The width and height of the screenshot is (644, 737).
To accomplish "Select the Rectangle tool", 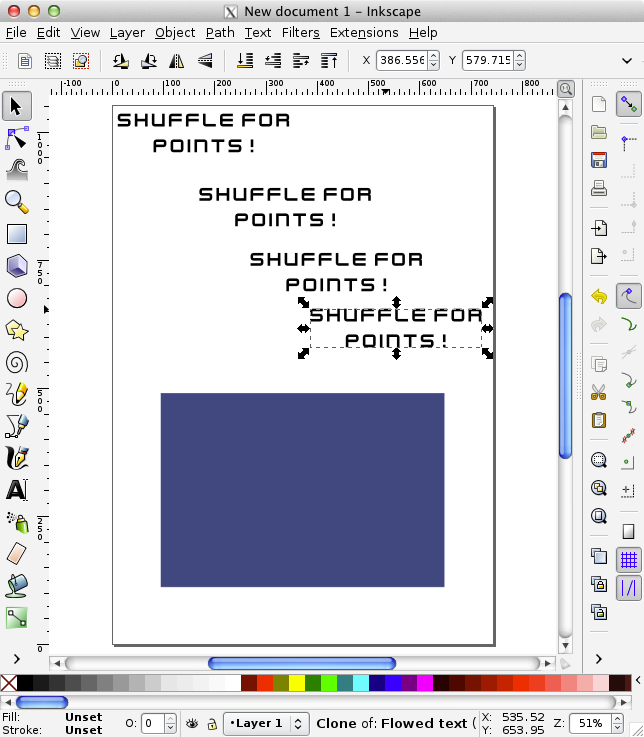I will point(17,234).
